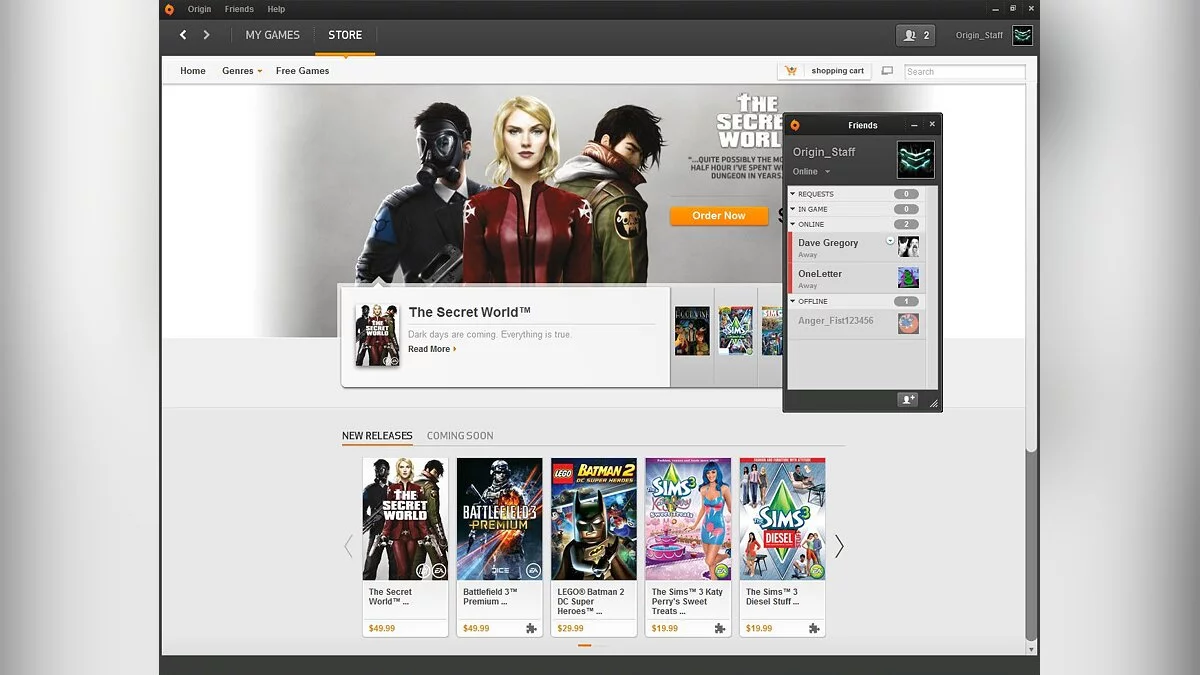Image resolution: width=1200 pixels, height=675 pixels.
Task: Go back with the left arrow
Action: pos(183,35)
